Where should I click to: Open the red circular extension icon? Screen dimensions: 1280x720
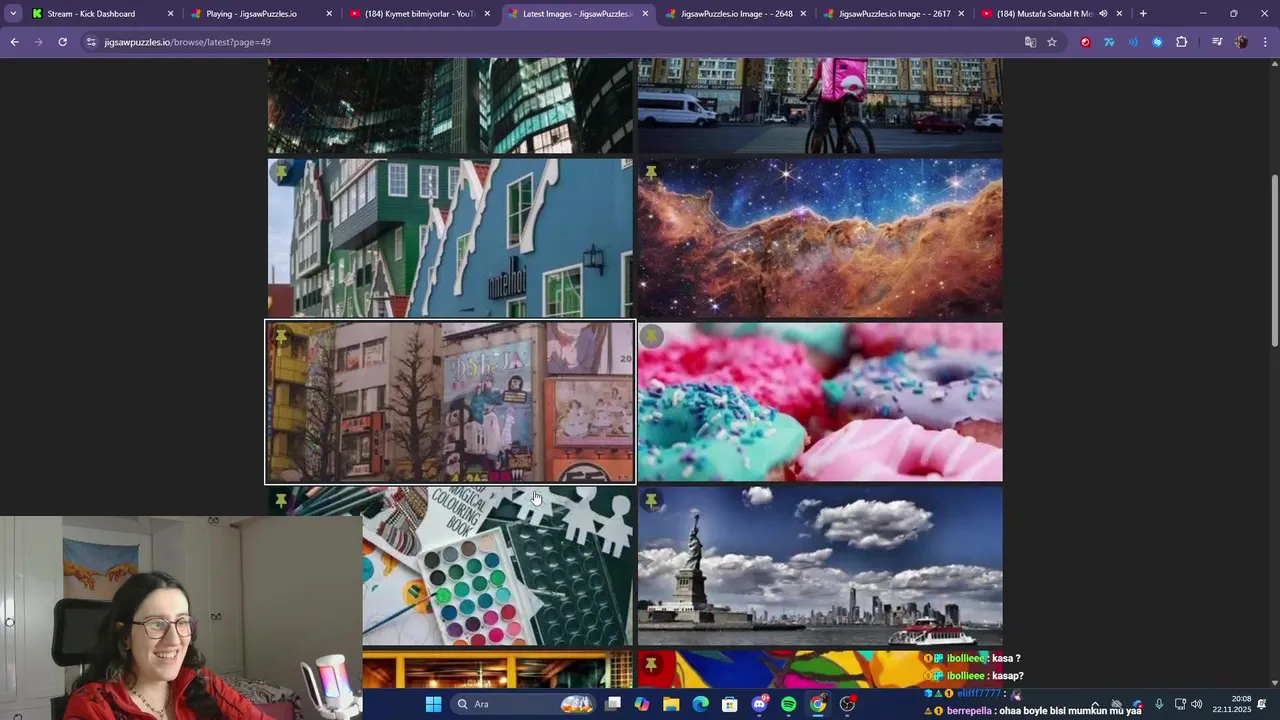coord(1085,42)
